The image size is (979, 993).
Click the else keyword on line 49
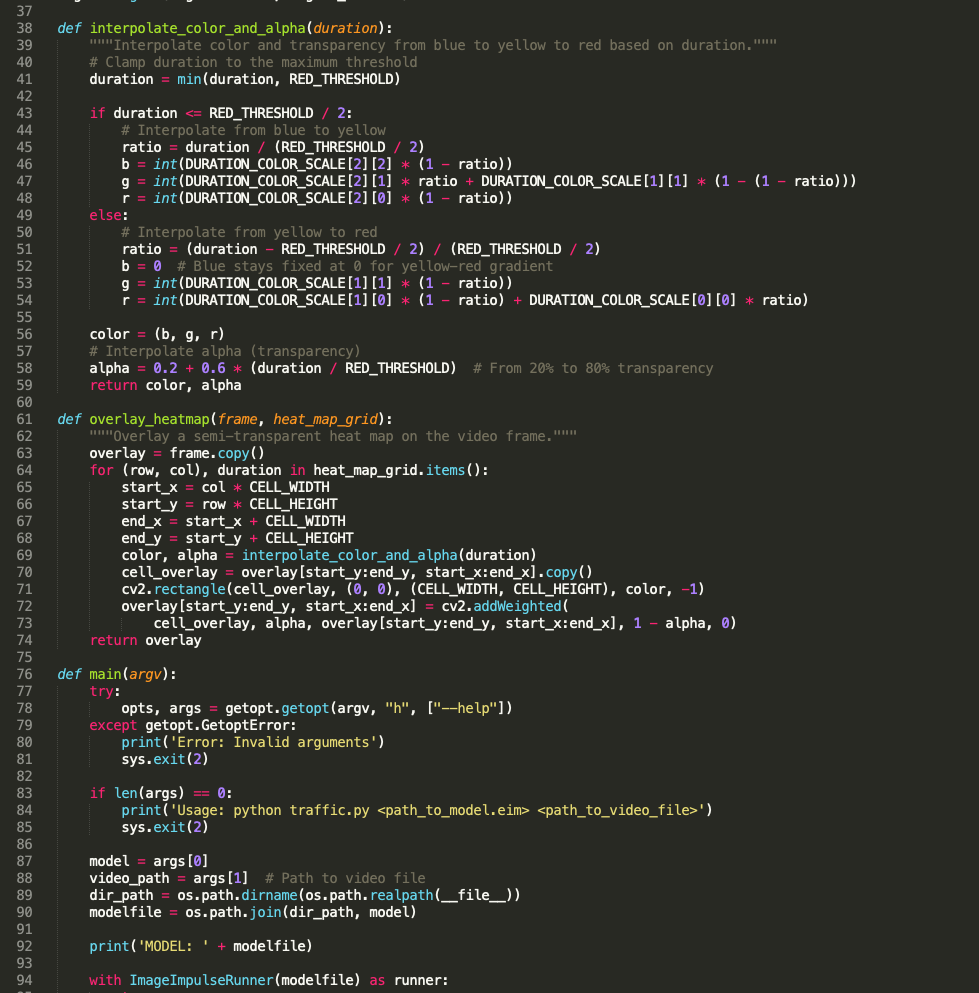tap(105, 215)
